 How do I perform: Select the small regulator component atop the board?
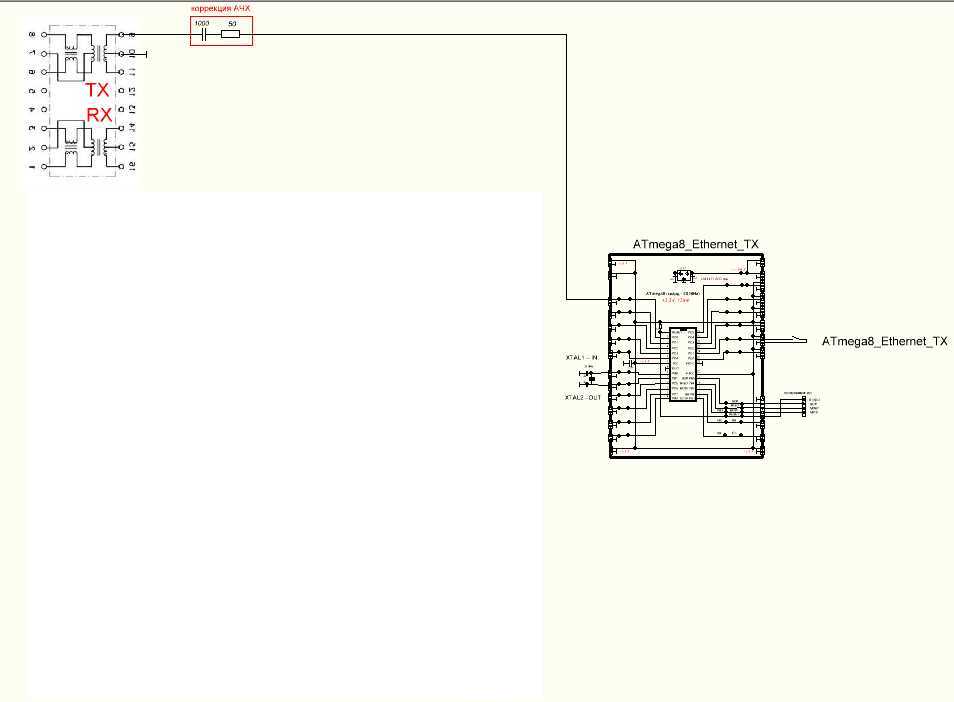[685, 275]
